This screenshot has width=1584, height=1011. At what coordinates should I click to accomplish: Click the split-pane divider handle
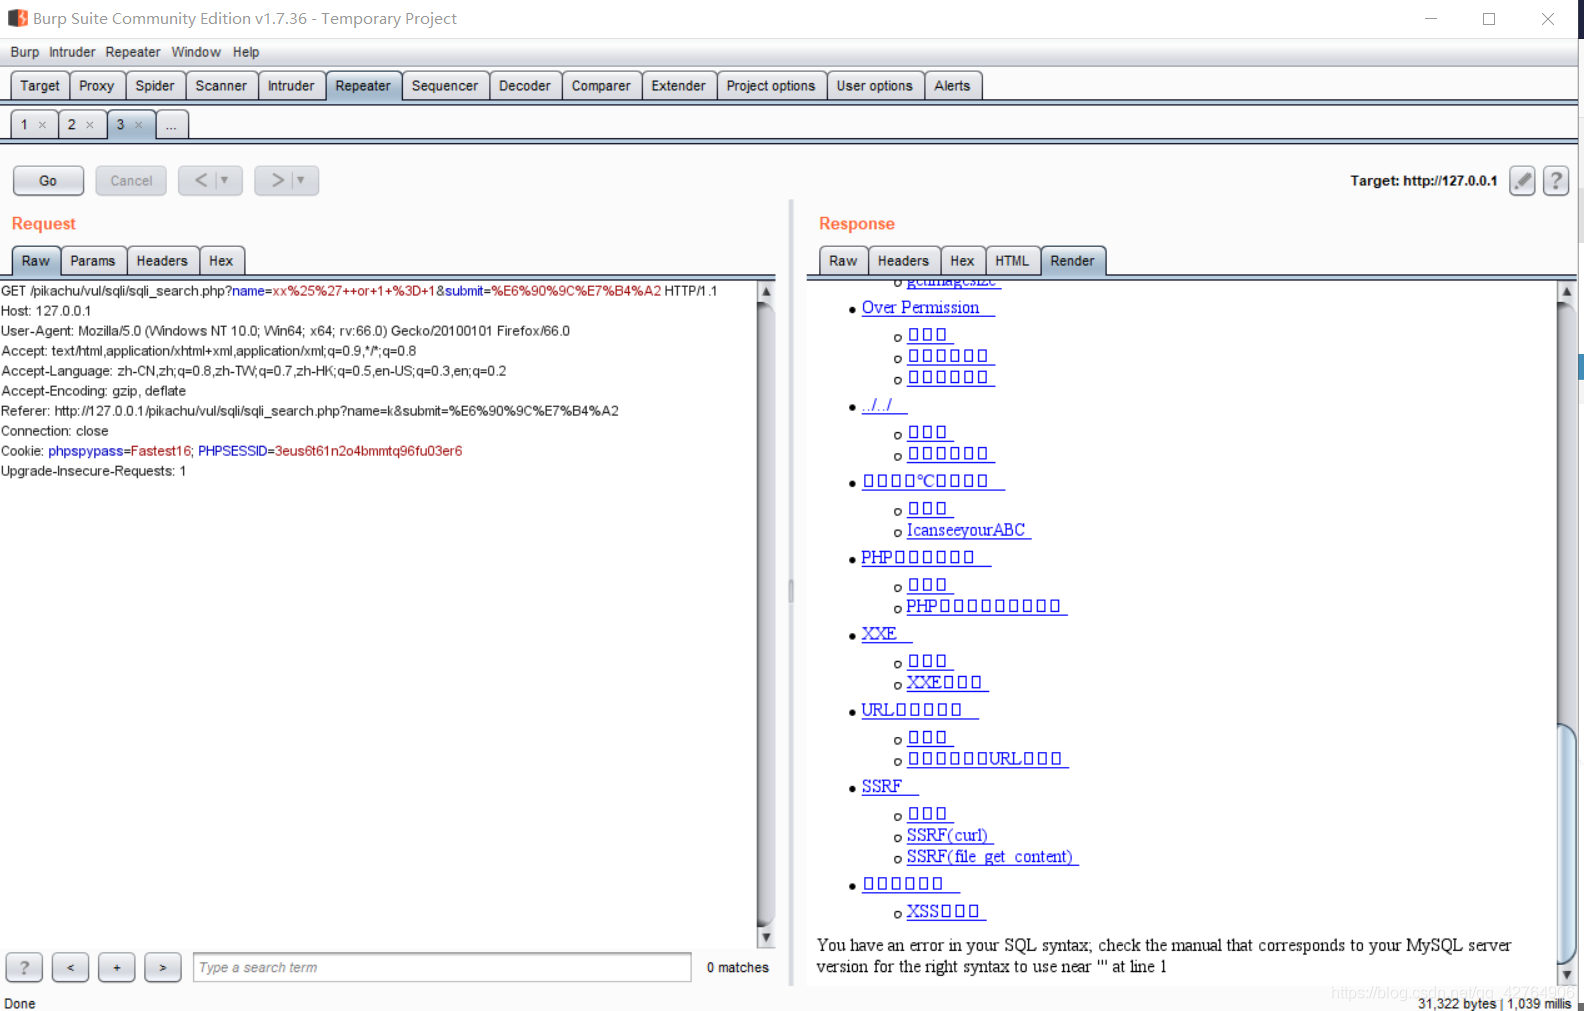coord(791,590)
